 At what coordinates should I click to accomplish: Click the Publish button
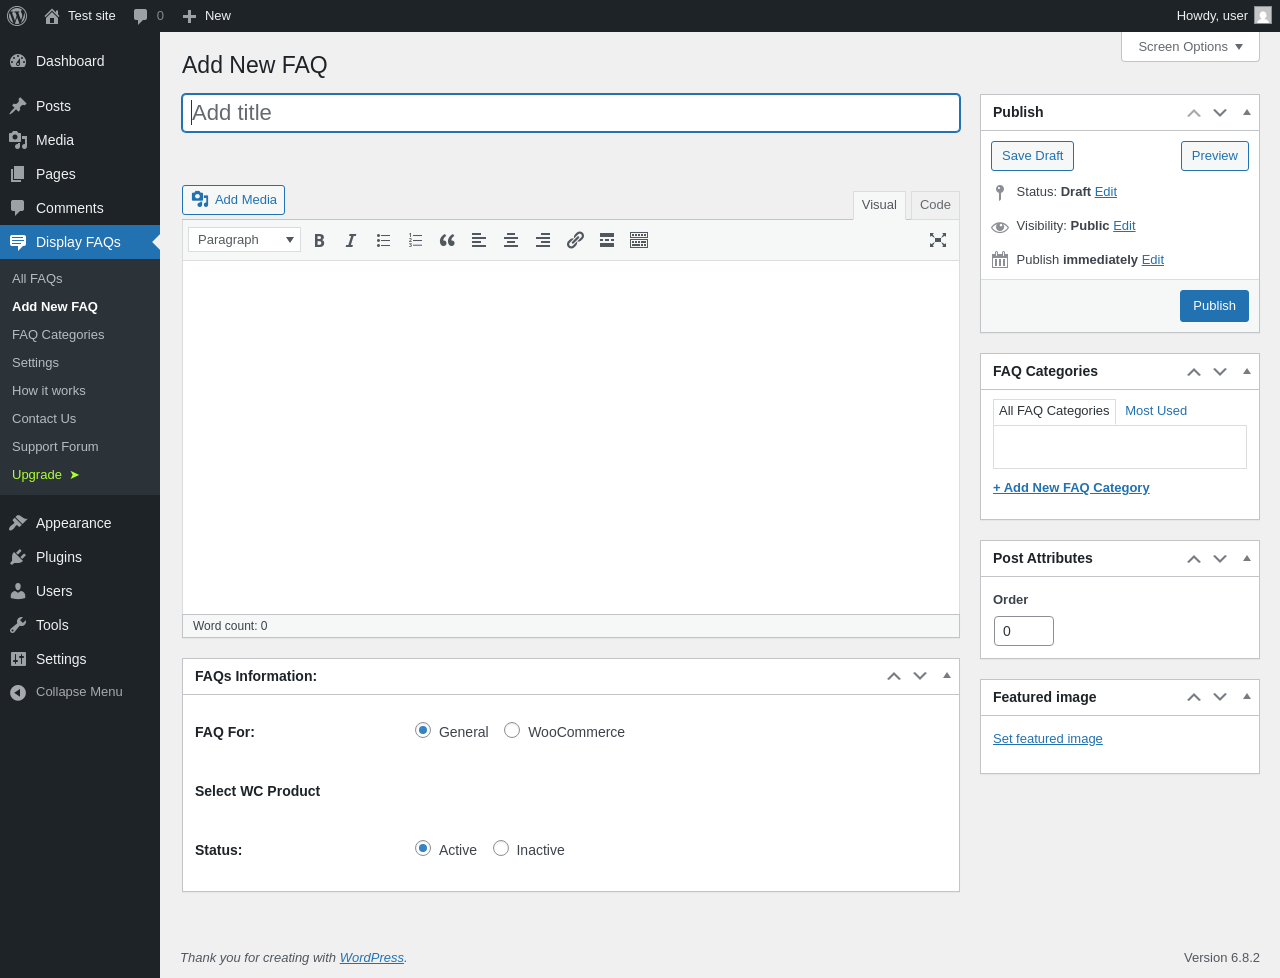(1214, 306)
